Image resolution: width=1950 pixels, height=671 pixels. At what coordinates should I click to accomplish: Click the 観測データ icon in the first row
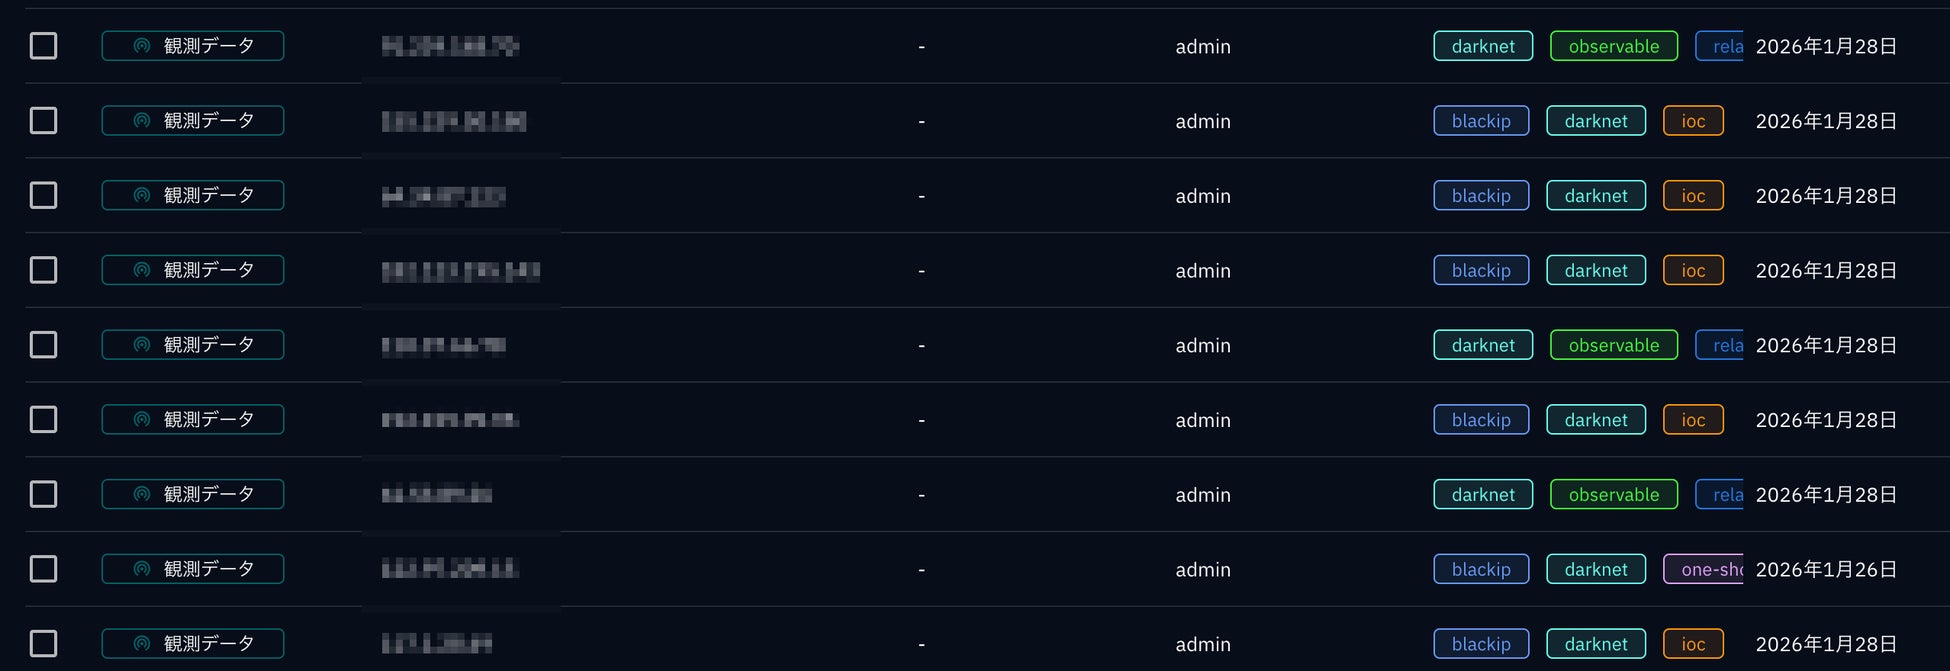142,46
